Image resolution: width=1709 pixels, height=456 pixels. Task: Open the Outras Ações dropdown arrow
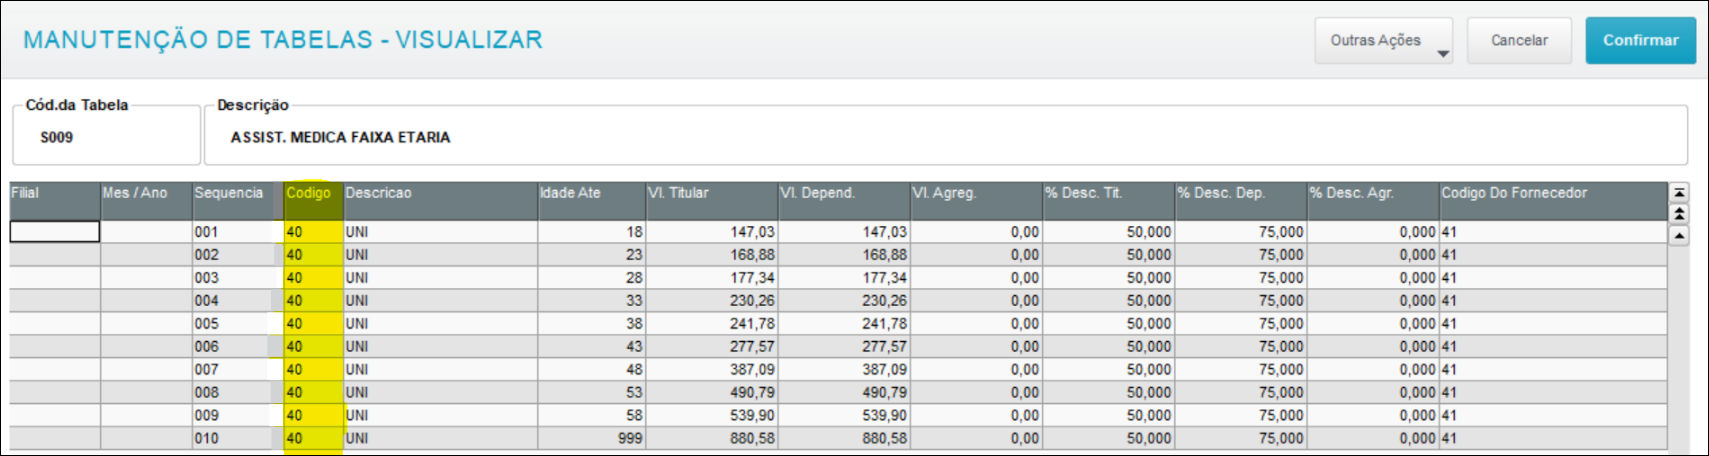pyautogui.click(x=1443, y=54)
